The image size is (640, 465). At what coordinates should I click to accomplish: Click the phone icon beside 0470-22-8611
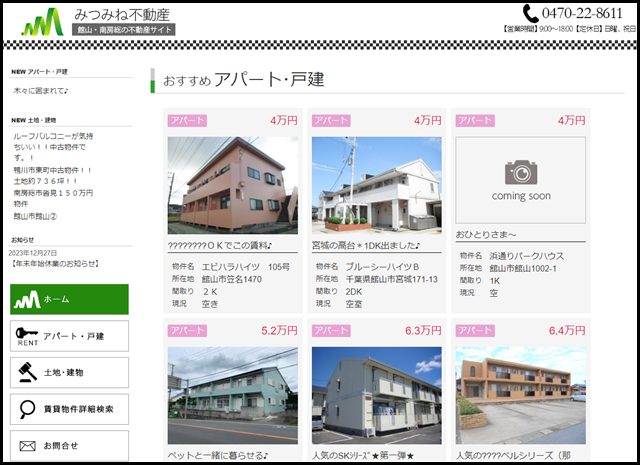[x=530, y=13]
